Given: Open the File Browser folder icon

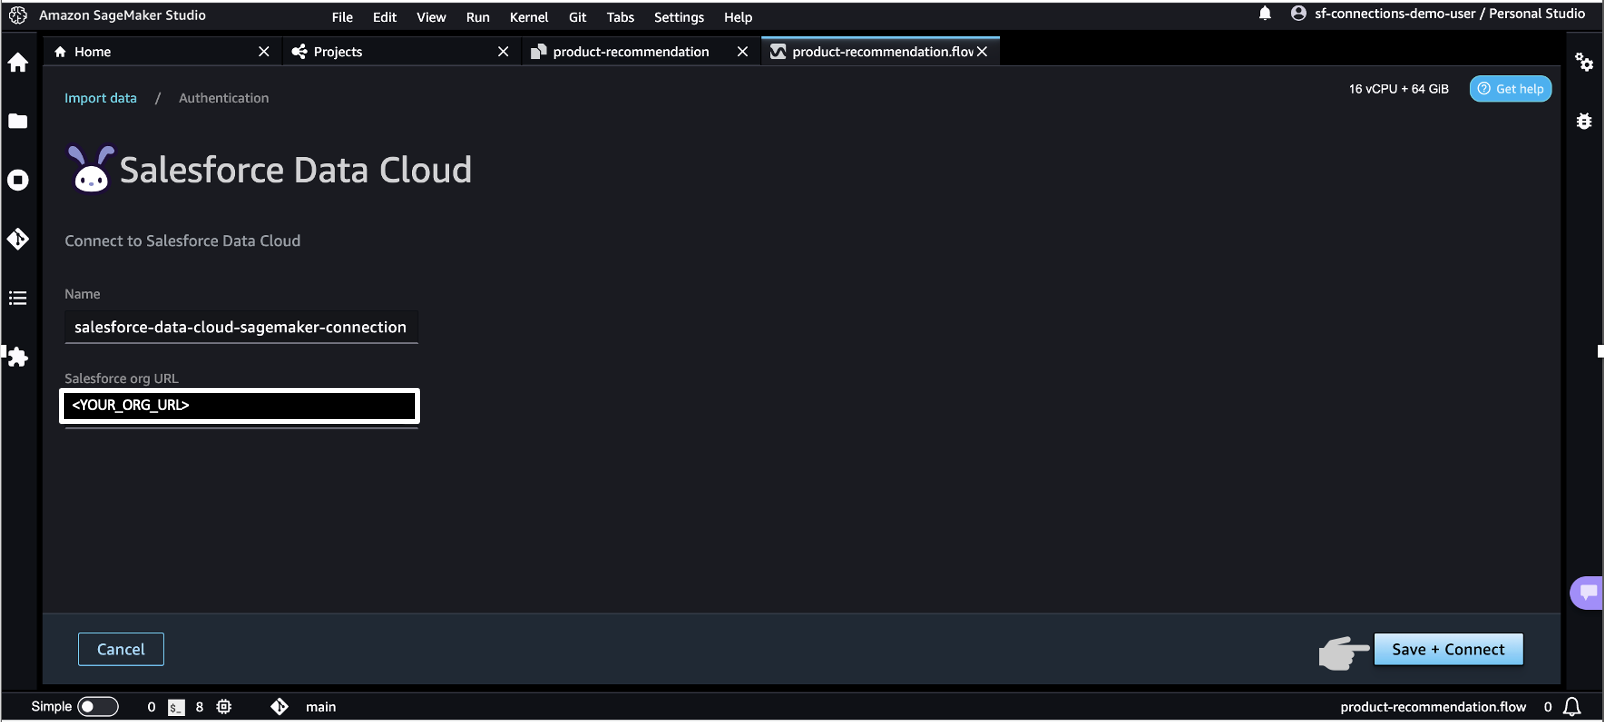Looking at the screenshot, I should [x=18, y=121].
